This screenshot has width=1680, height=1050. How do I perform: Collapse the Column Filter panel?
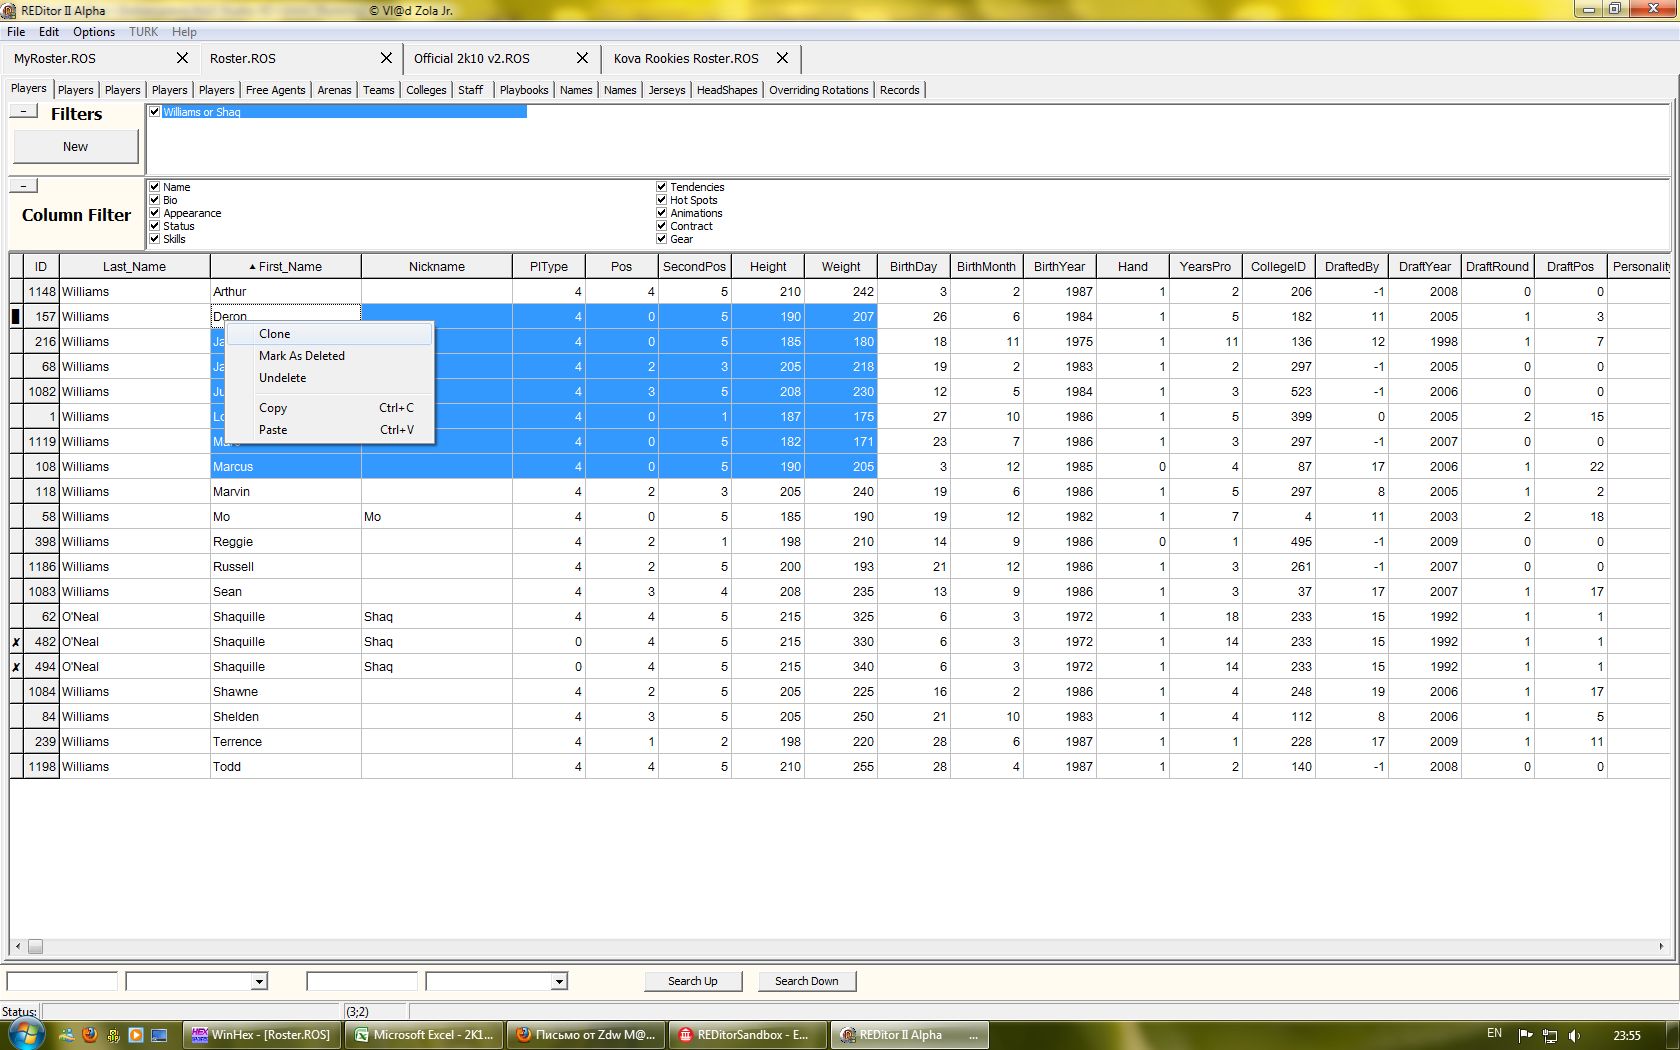click(24, 185)
